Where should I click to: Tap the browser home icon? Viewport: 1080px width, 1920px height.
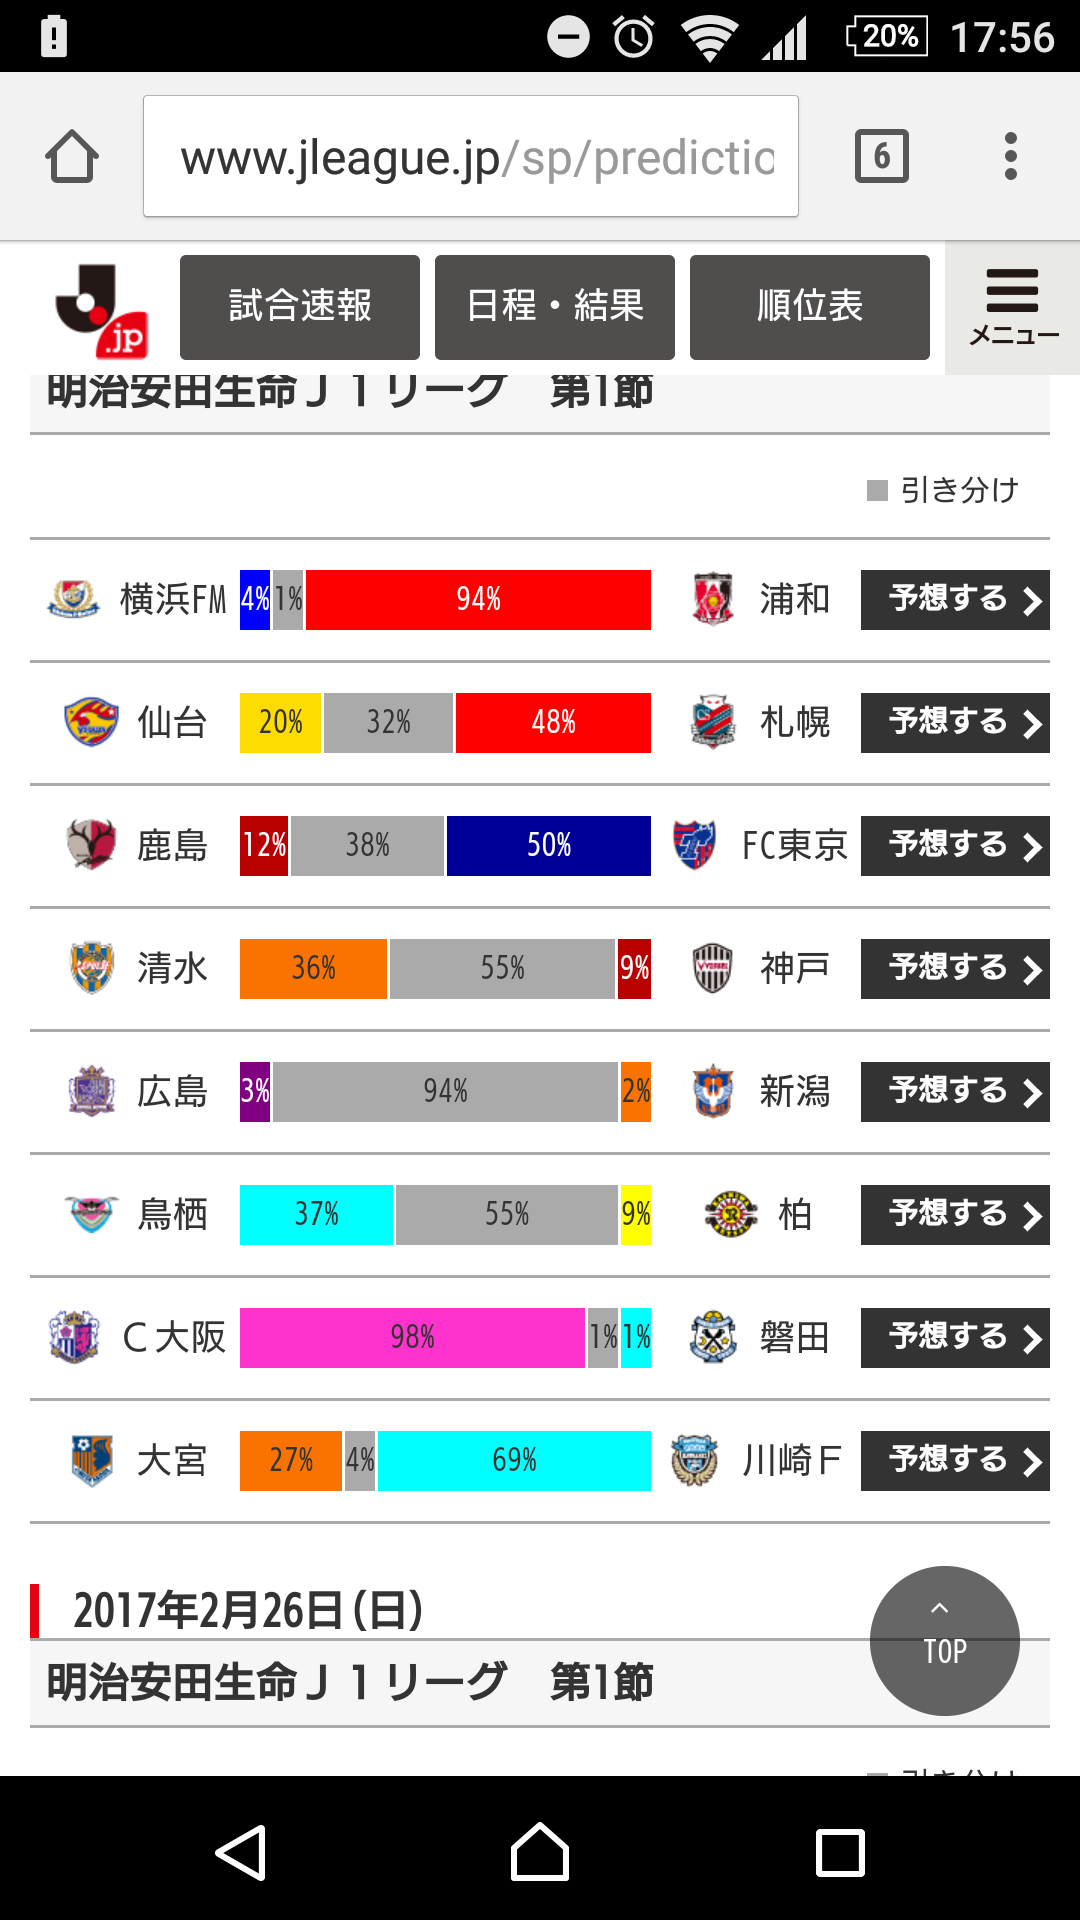72,157
